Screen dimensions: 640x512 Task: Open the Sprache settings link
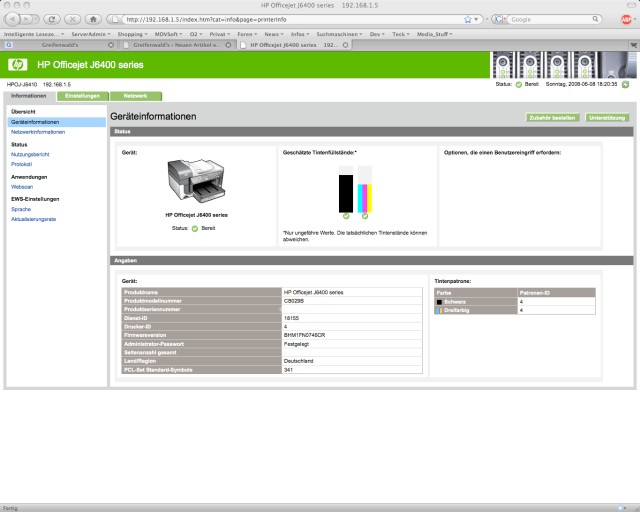point(21,209)
